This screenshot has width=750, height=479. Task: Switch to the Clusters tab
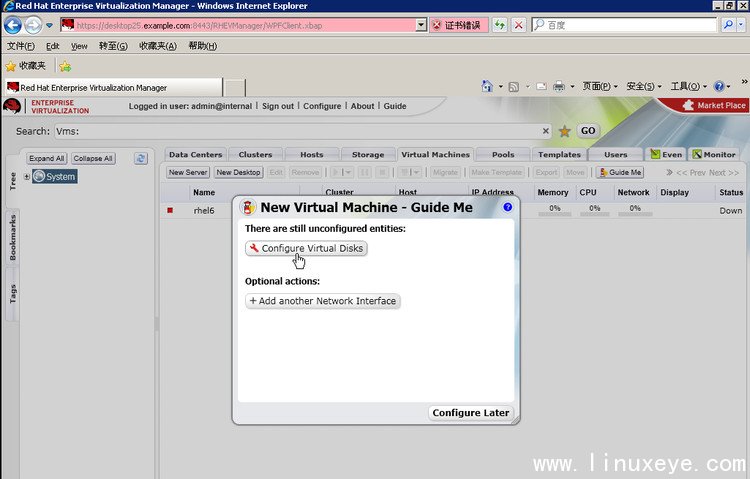255,155
